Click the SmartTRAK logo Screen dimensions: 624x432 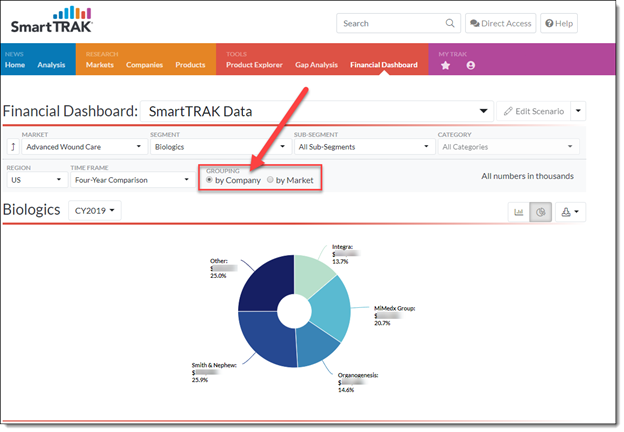pyautogui.click(x=52, y=19)
